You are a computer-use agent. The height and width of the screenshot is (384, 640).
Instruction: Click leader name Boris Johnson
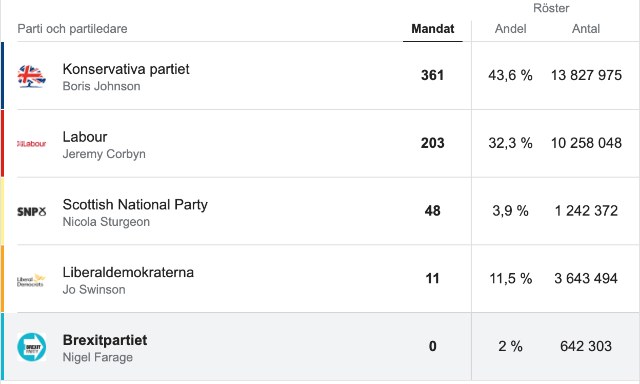click(x=101, y=86)
